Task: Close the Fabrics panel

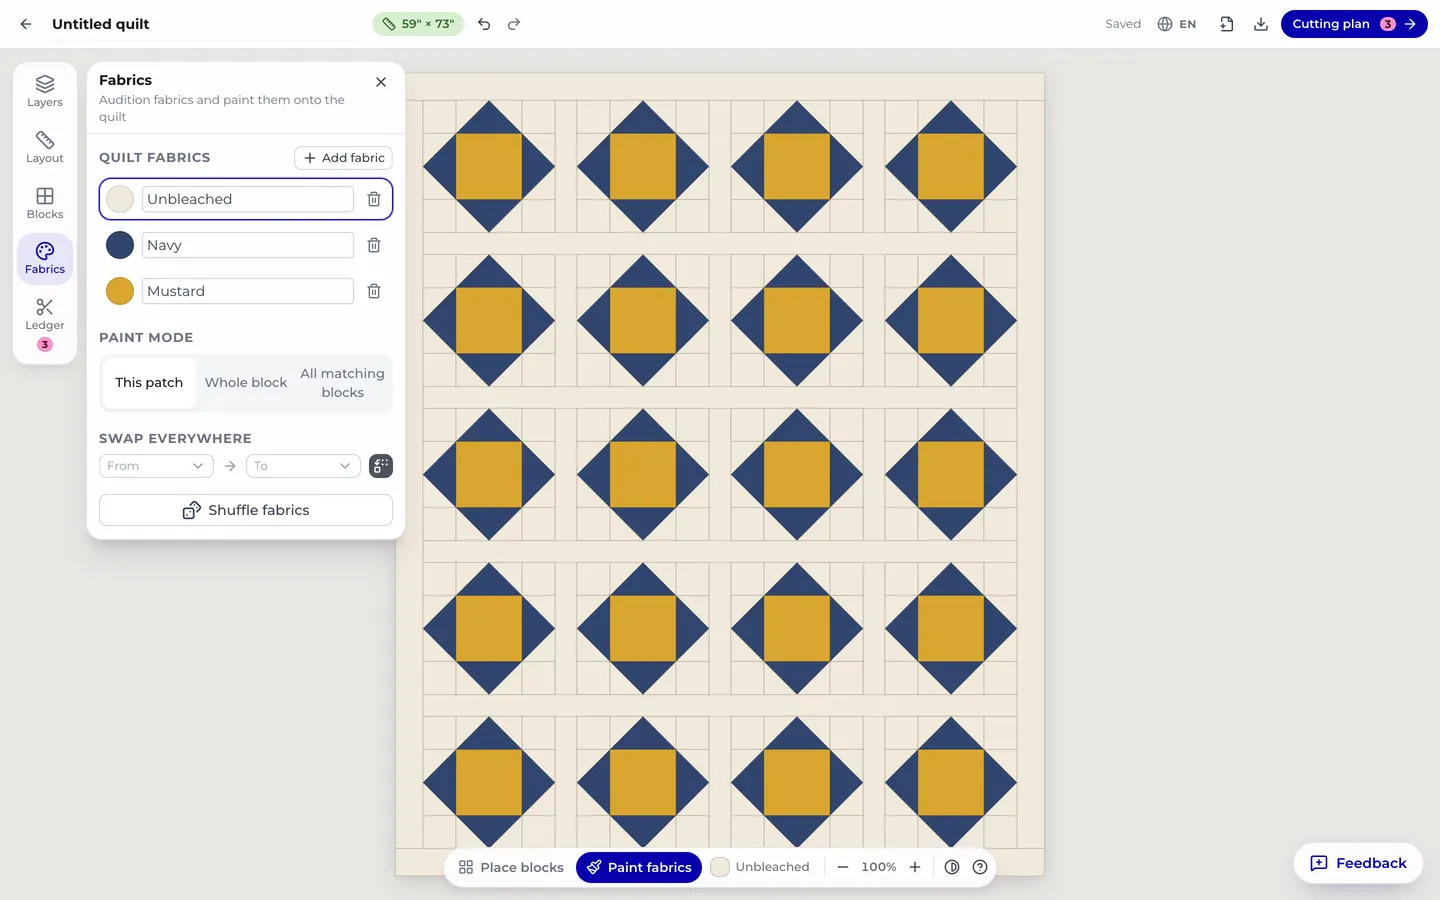Action: coord(381,82)
